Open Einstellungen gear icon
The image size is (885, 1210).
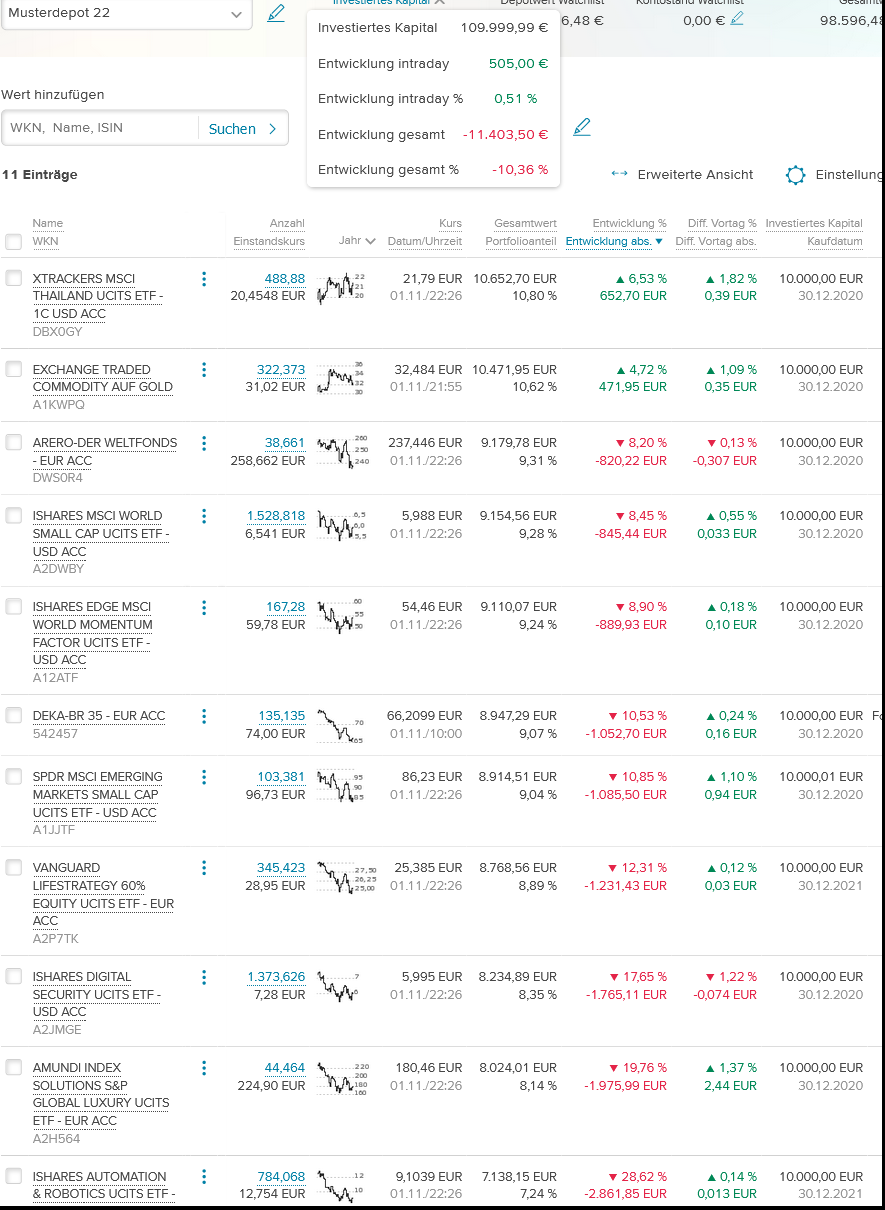tap(795, 175)
